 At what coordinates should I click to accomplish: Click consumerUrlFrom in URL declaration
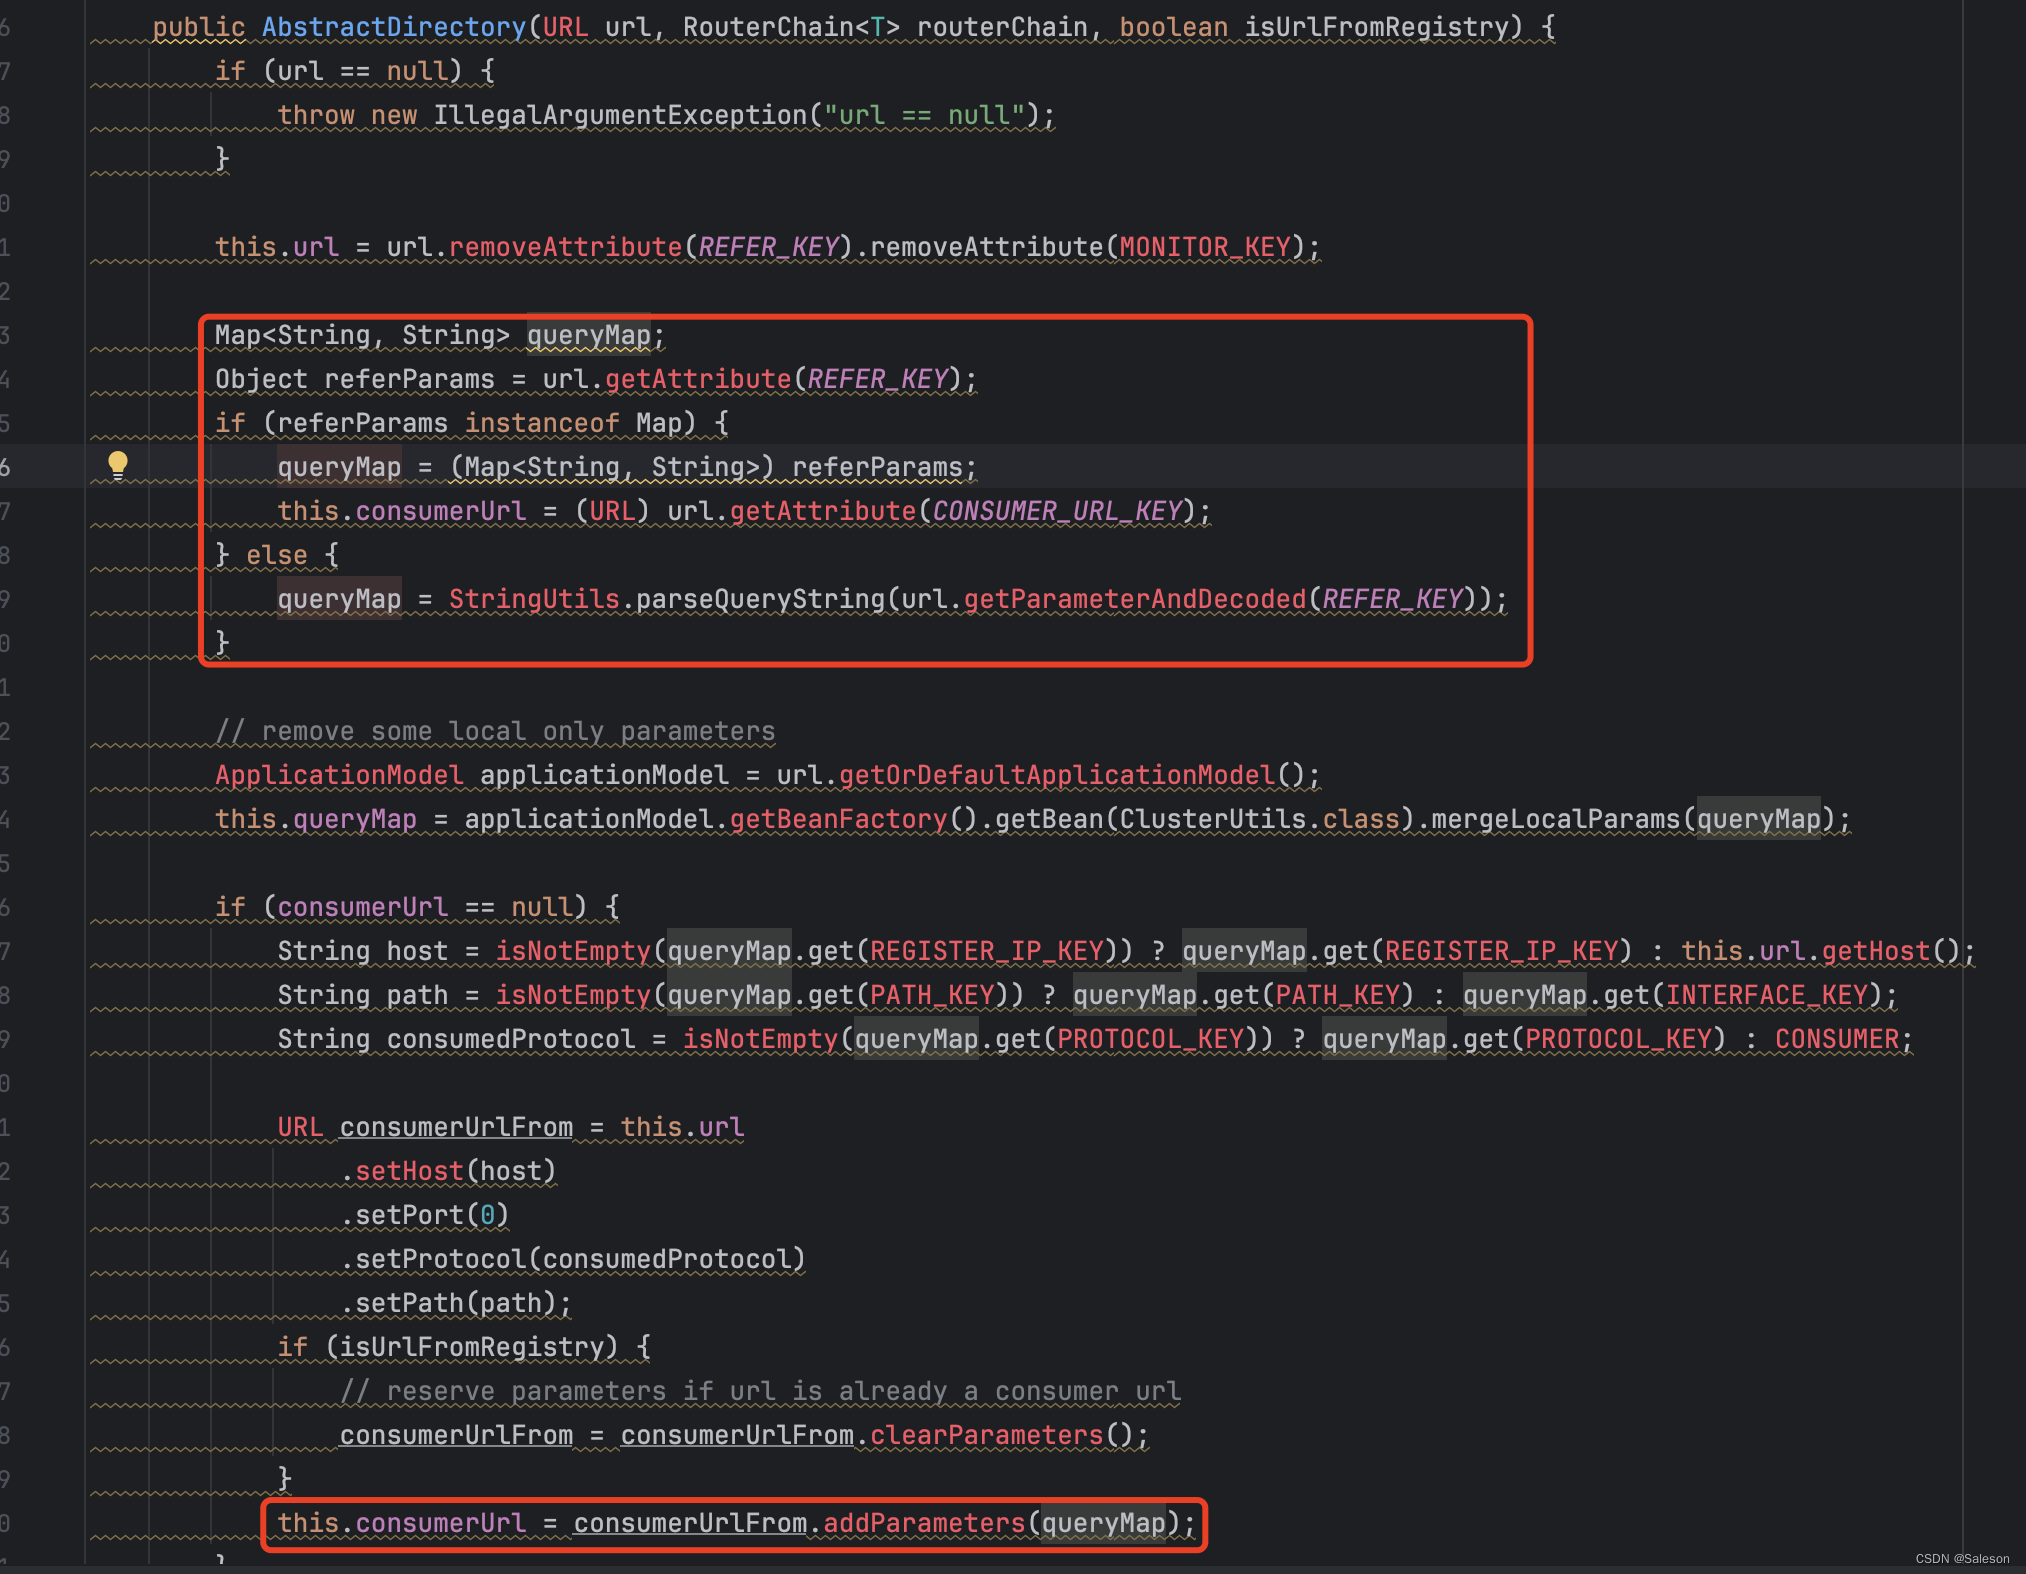pyautogui.click(x=456, y=1127)
